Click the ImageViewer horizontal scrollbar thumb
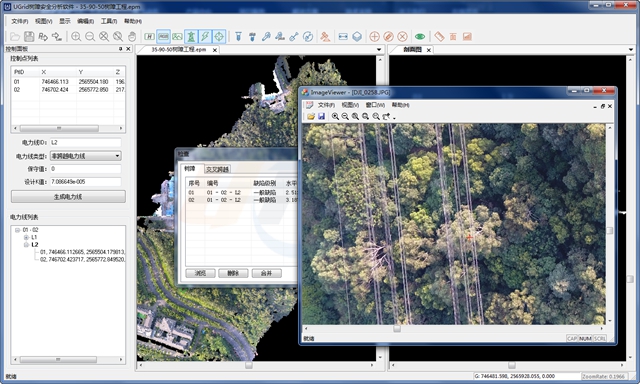Viewport: 640px width, 384px height. 397,329
